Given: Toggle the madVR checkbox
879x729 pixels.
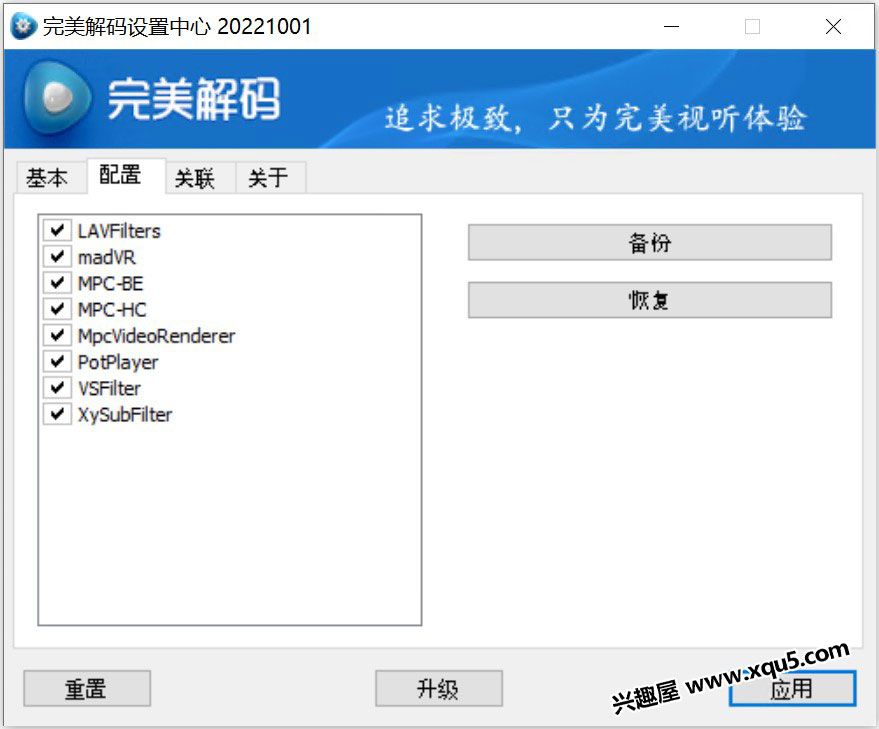Looking at the screenshot, I should [x=57, y=257].
